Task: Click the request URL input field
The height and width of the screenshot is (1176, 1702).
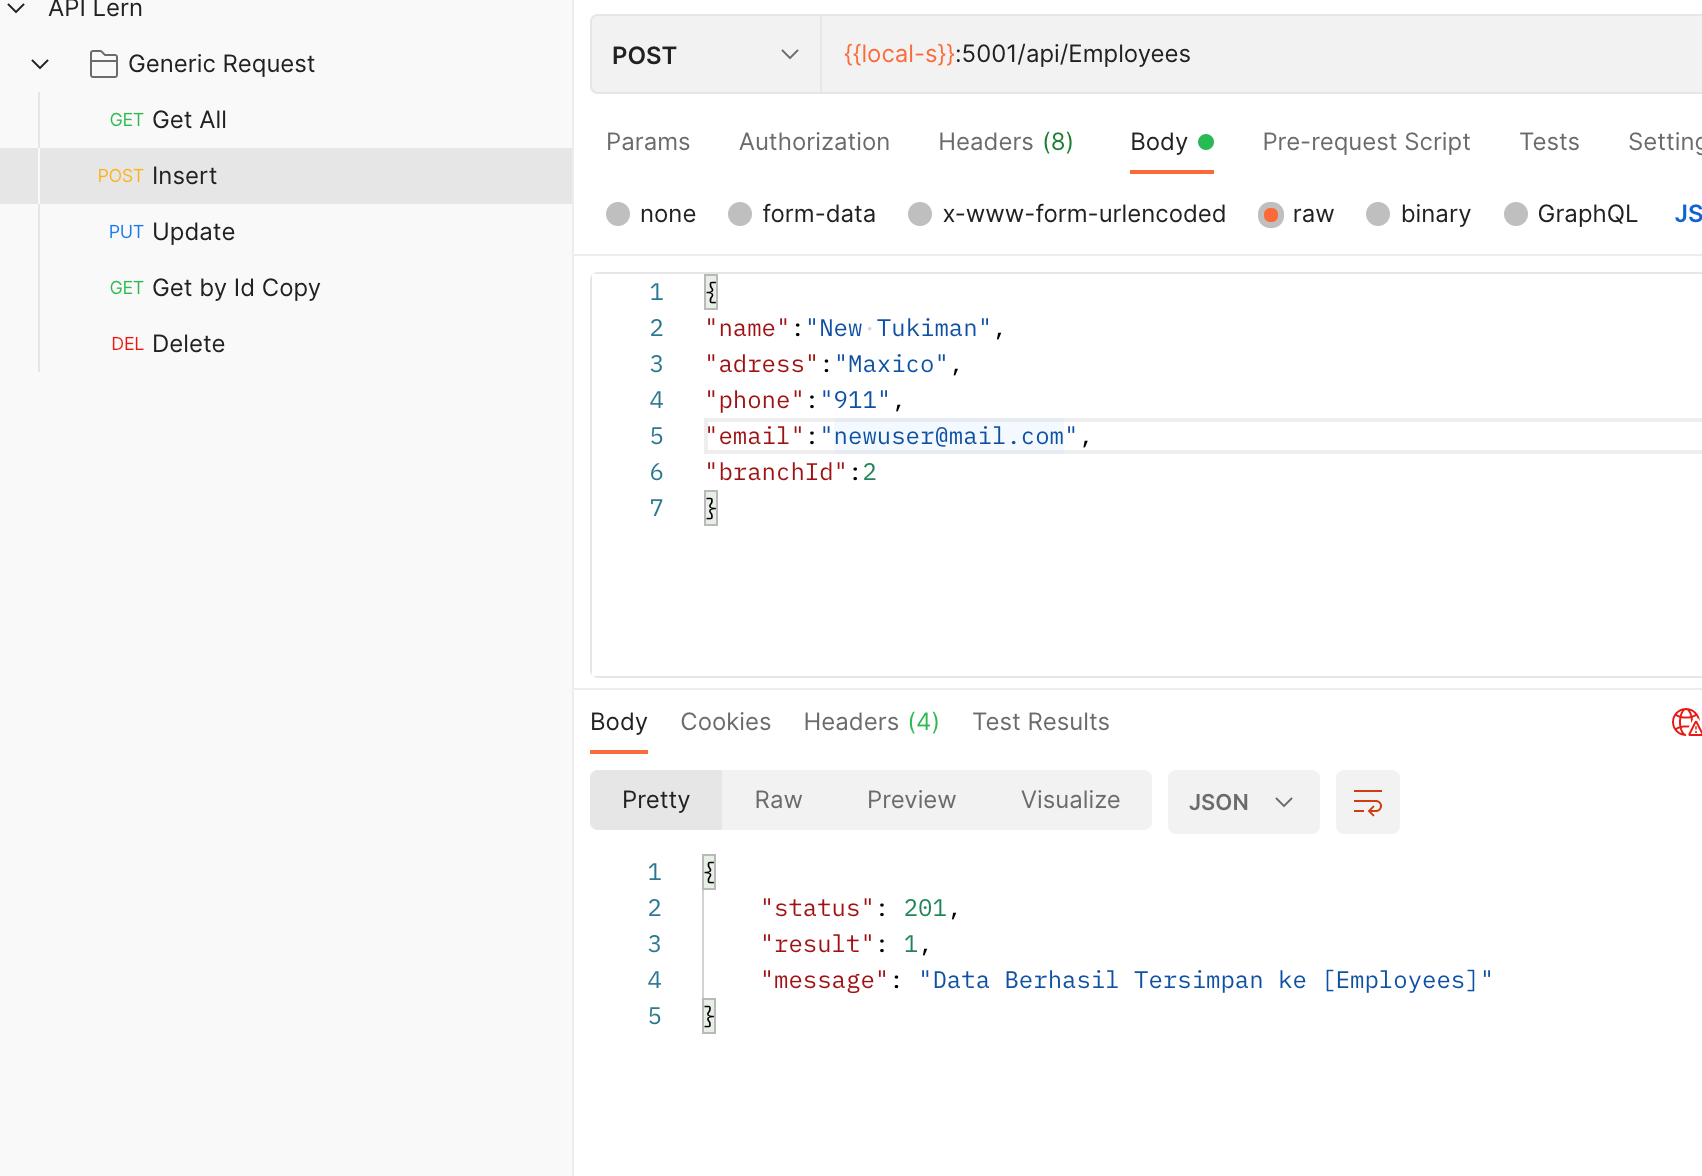Action: [1261, 55]
